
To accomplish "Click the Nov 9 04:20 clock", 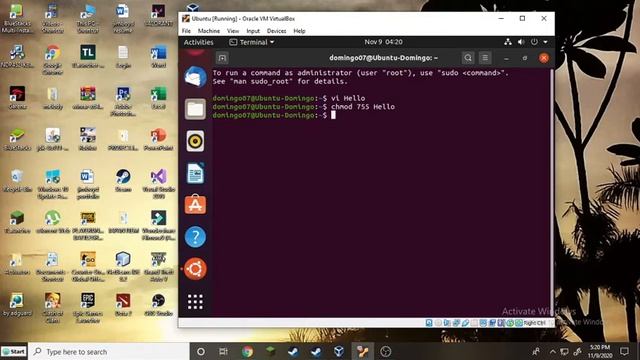I will pos(383,42).
